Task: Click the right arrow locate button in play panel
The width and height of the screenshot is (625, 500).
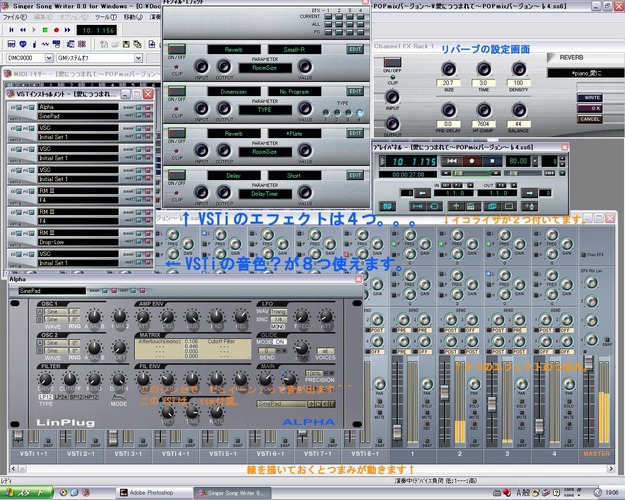Action: click(x=529, y=193)
